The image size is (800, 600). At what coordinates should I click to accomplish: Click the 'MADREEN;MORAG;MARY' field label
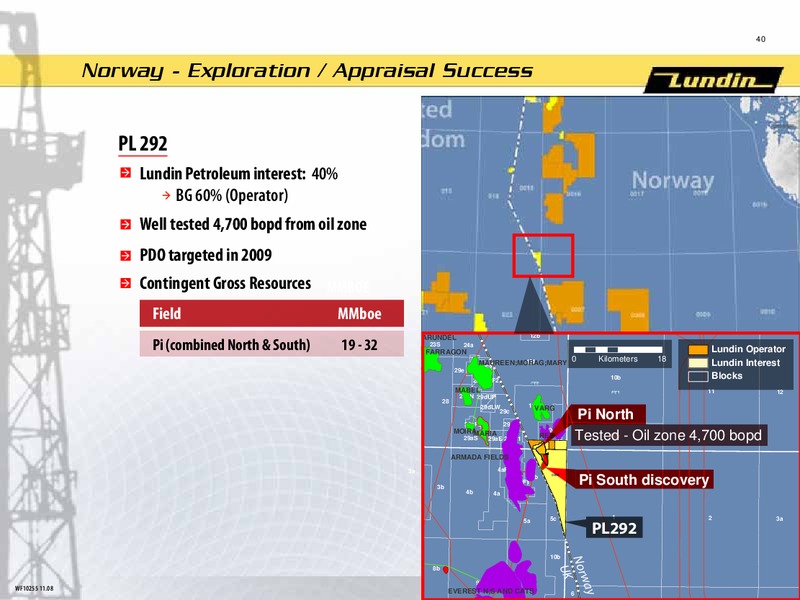click(522, 363)
